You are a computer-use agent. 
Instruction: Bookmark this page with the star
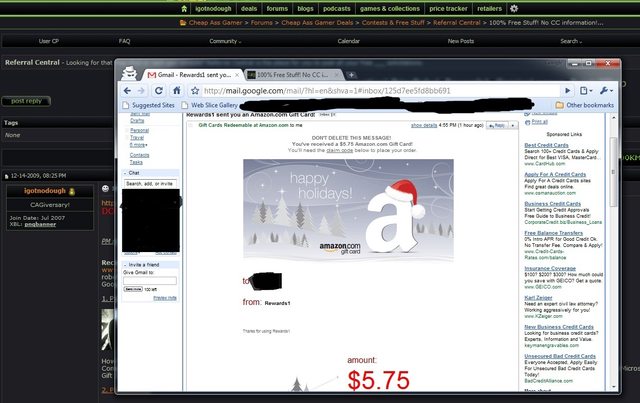click(x=195, y=91)
